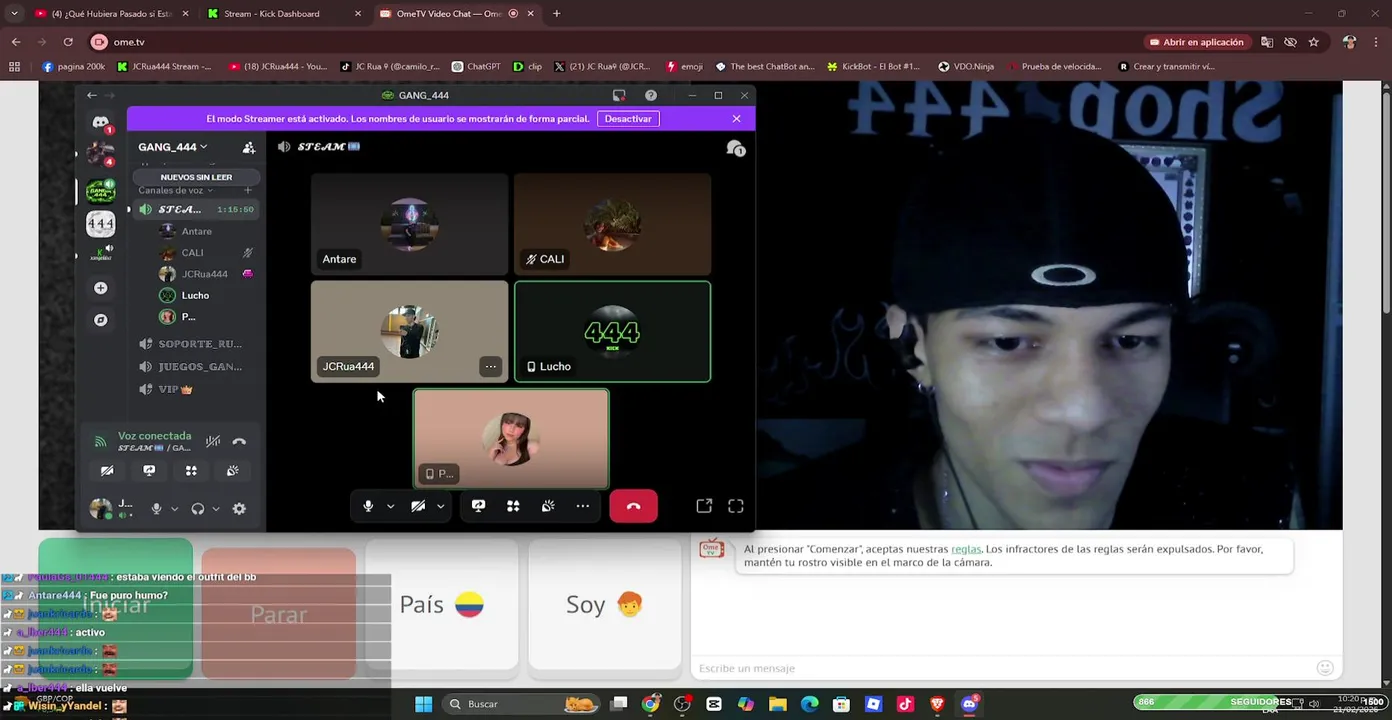Hang up the call with red button
The height and width of the screenshot is (720, 1392).
[x=633, y=506]
